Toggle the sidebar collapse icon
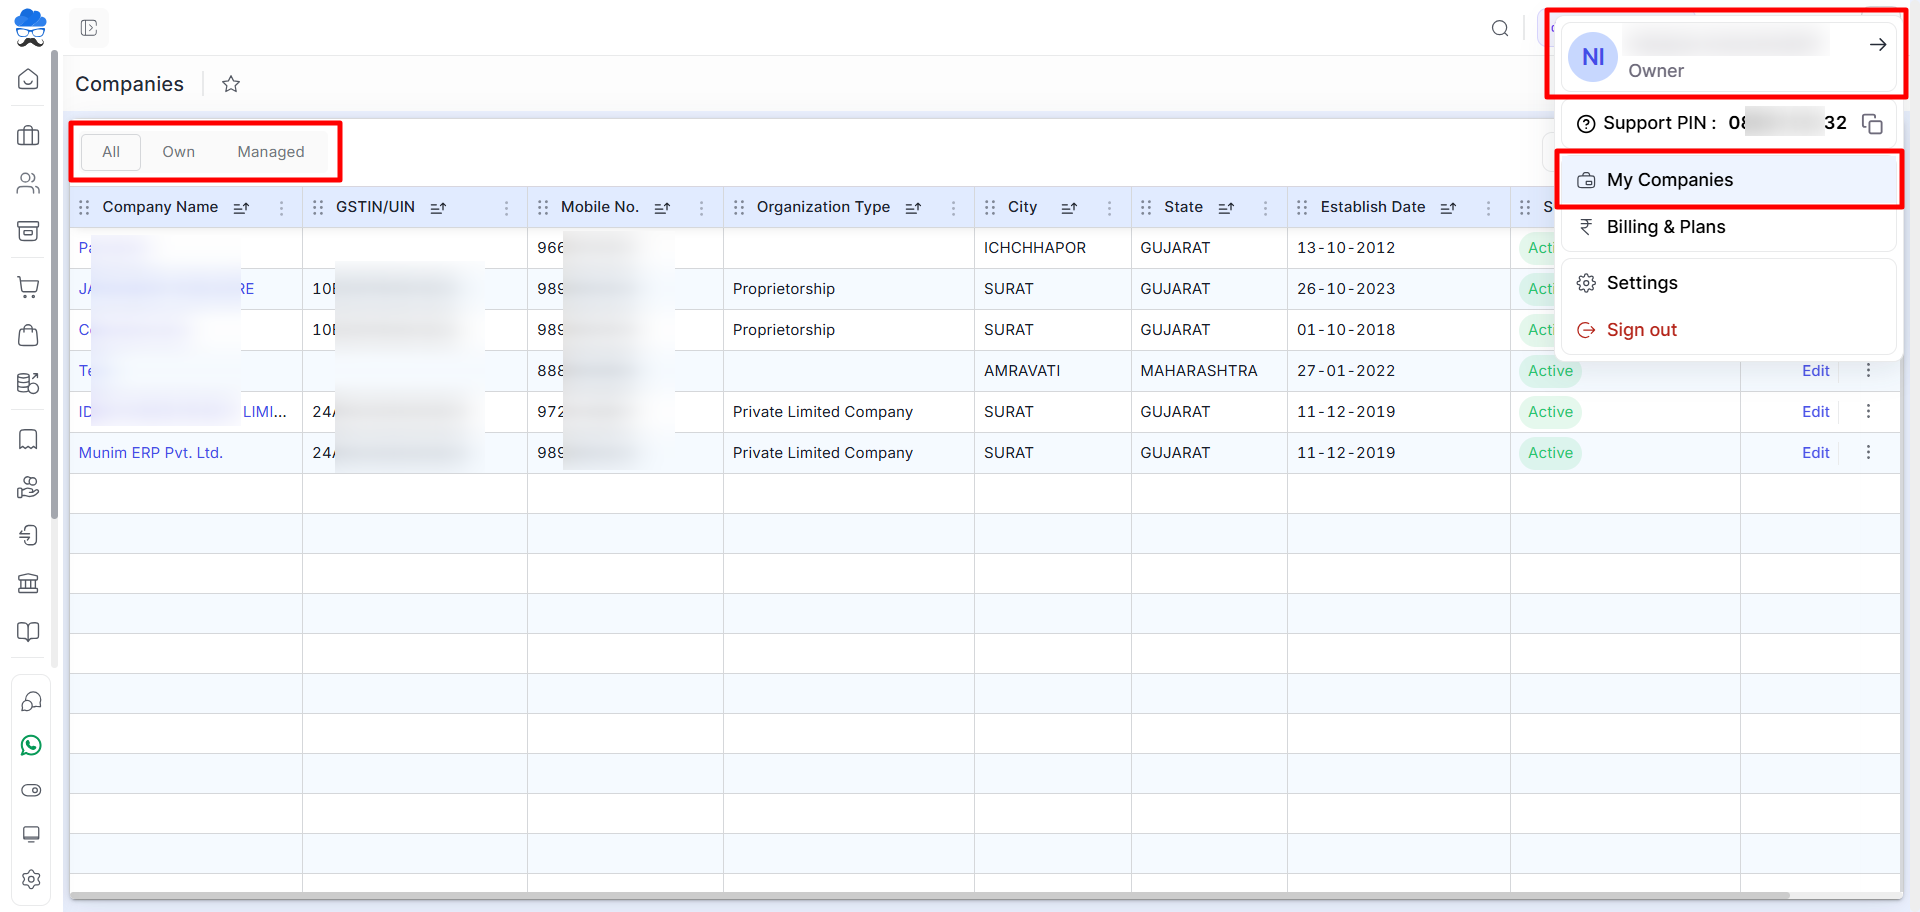 coord(89,28)
